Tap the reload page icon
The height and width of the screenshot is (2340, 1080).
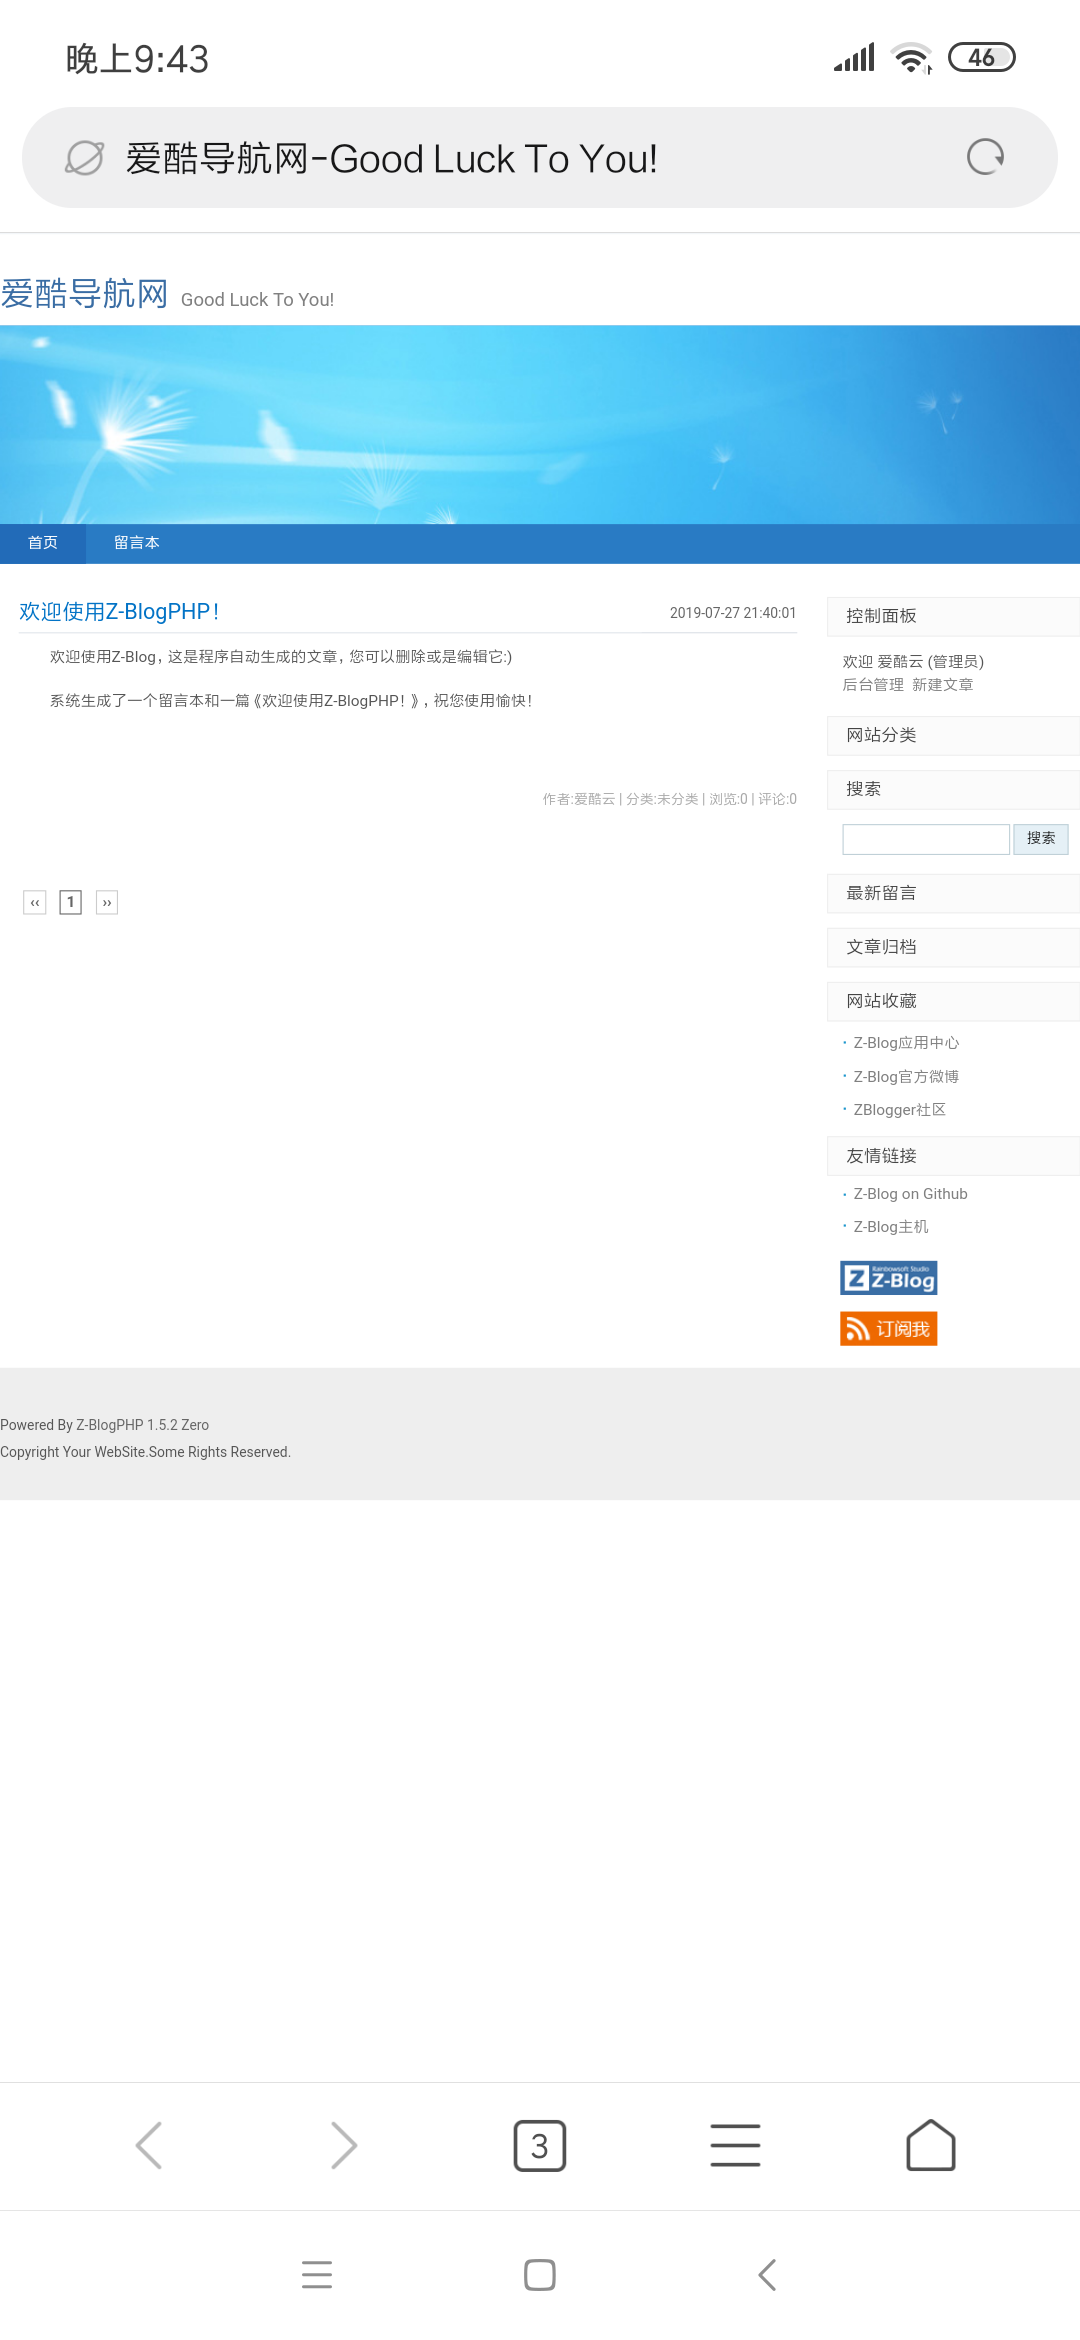[985, 157]
